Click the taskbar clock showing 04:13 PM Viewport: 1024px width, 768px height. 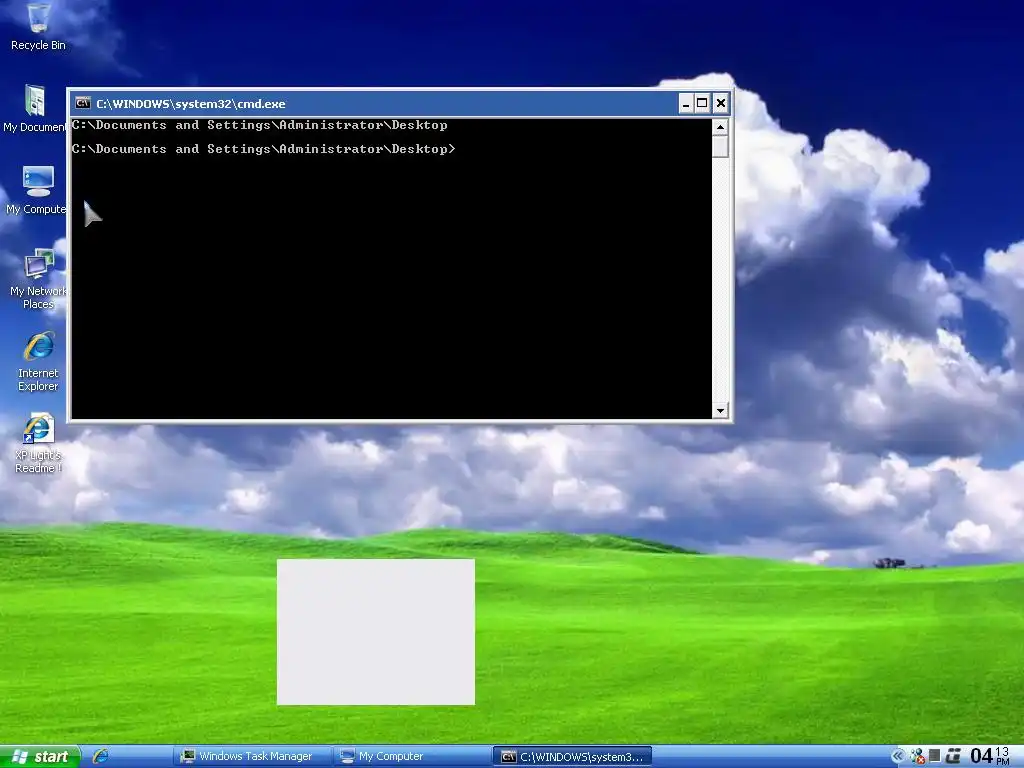(x=989, y=756)
